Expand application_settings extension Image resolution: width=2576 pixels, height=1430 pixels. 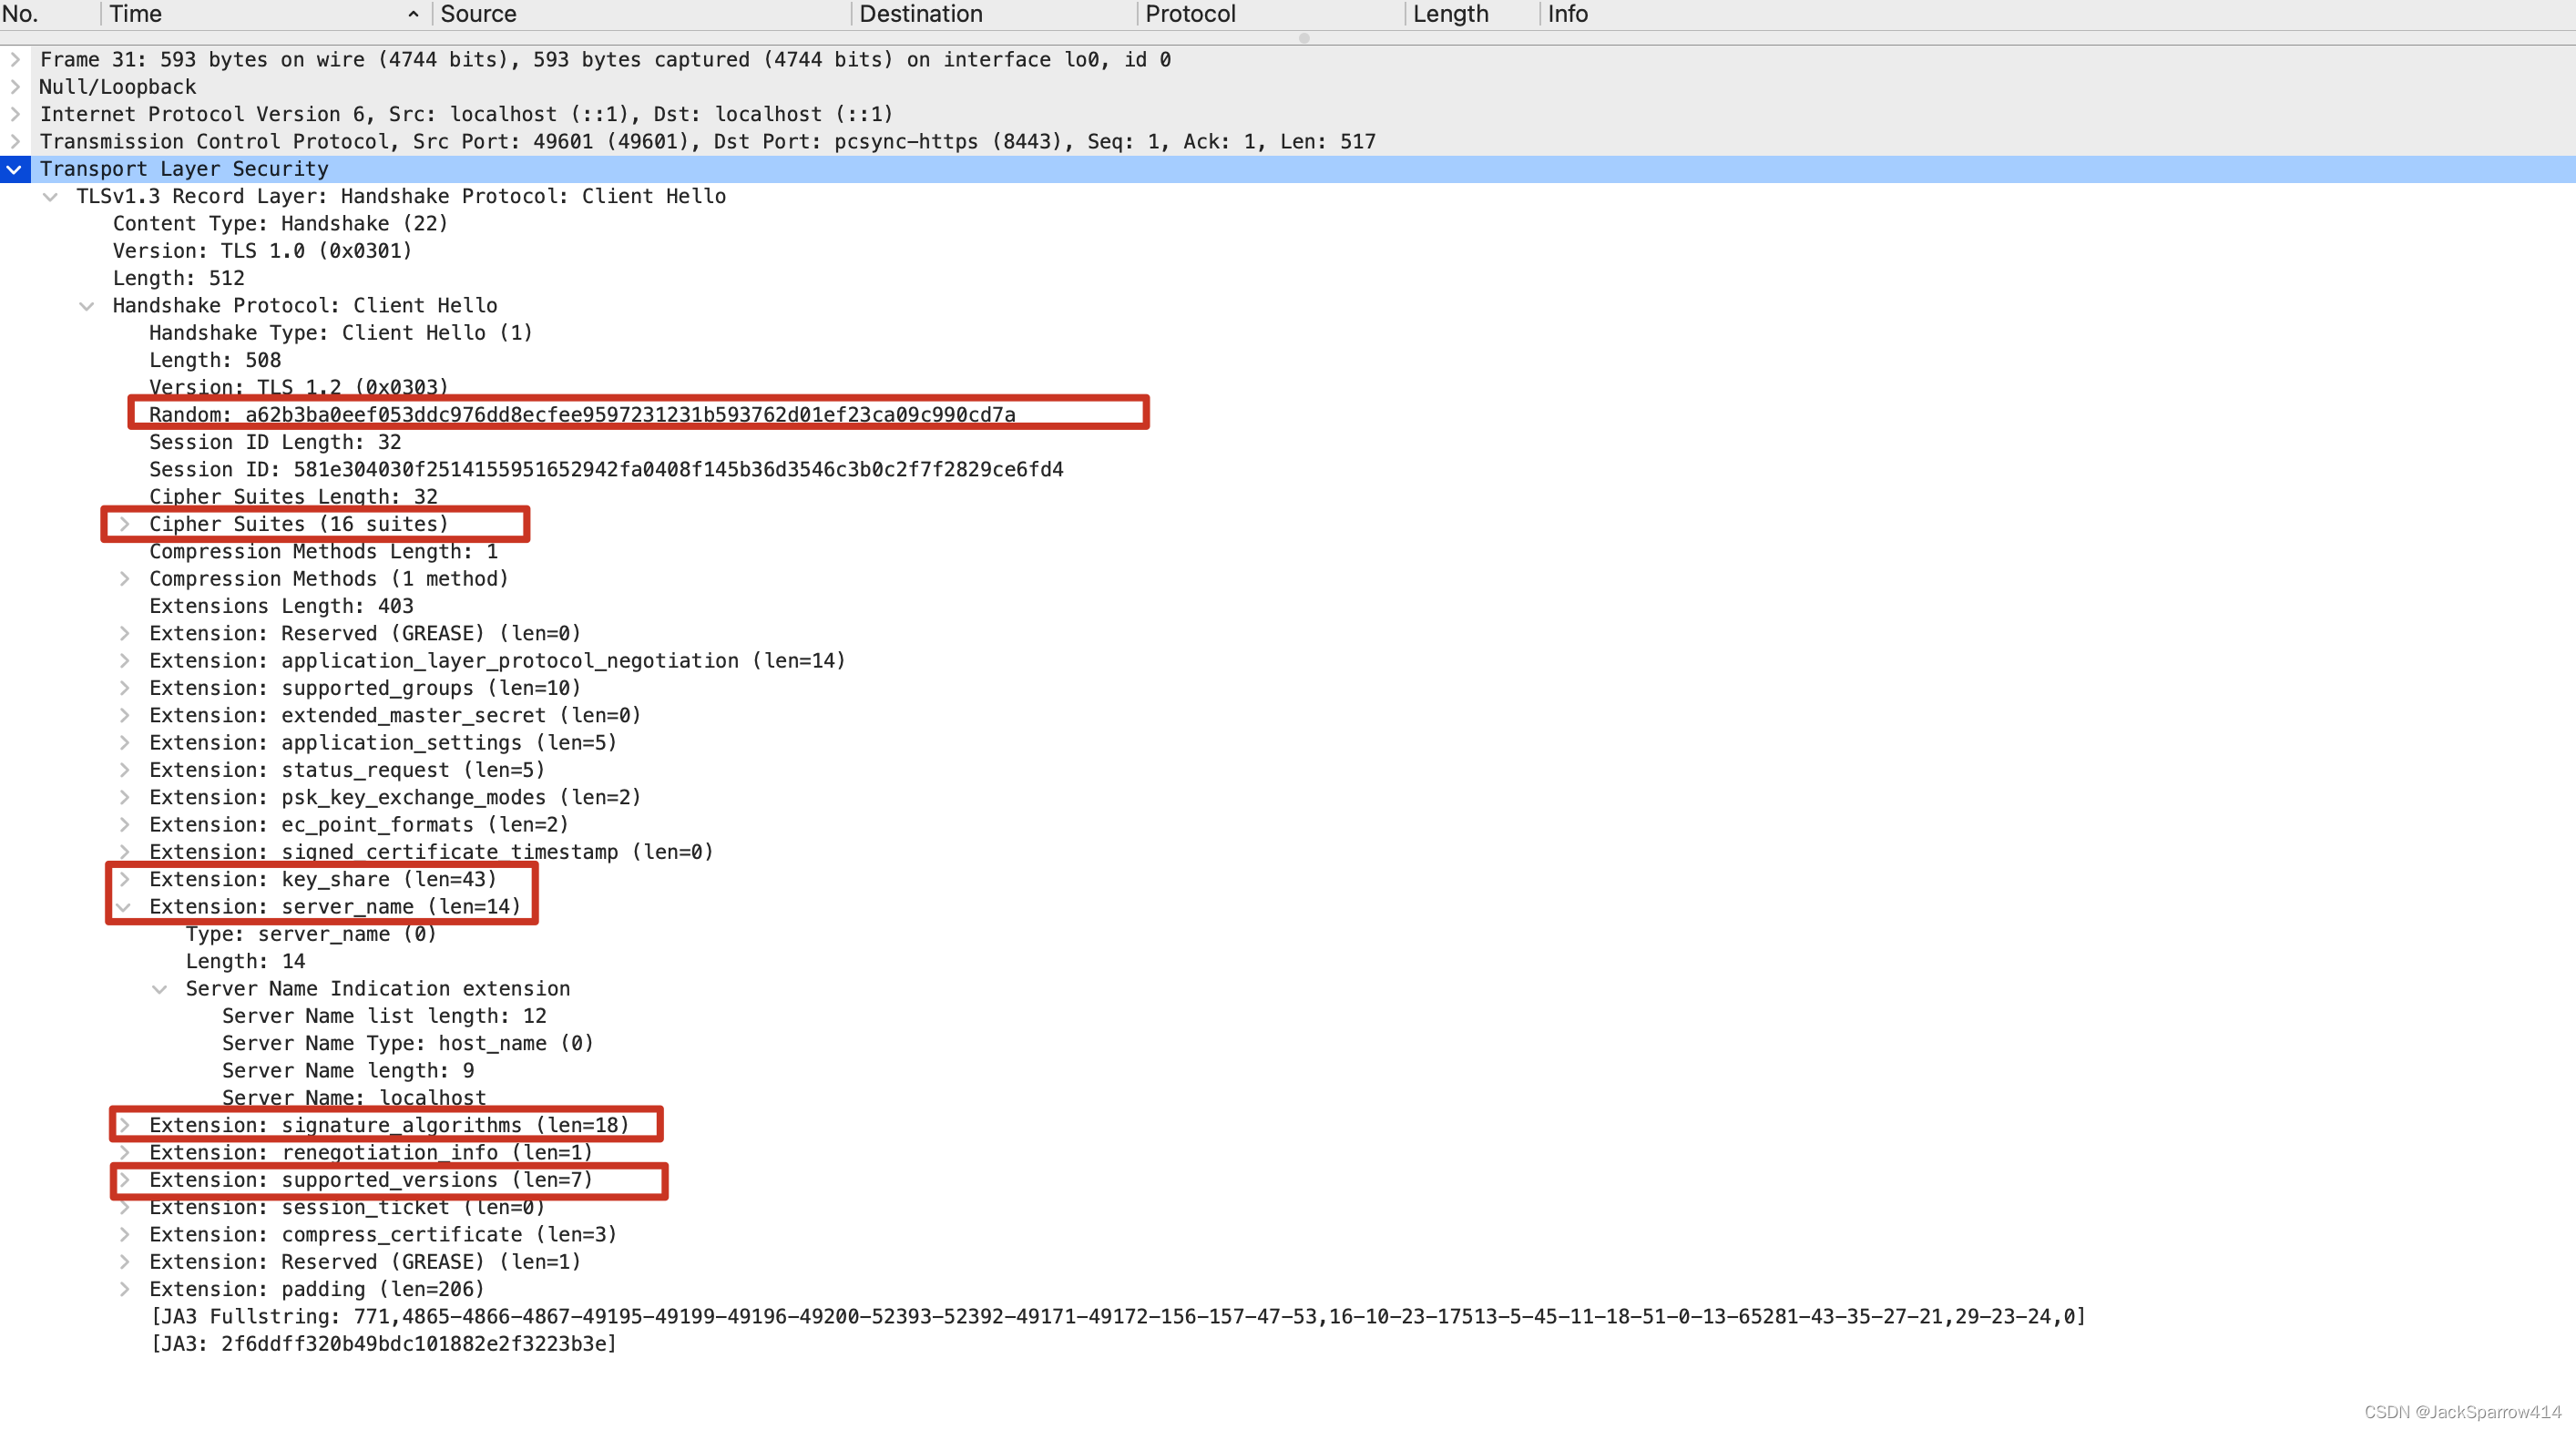click(124, 743)
